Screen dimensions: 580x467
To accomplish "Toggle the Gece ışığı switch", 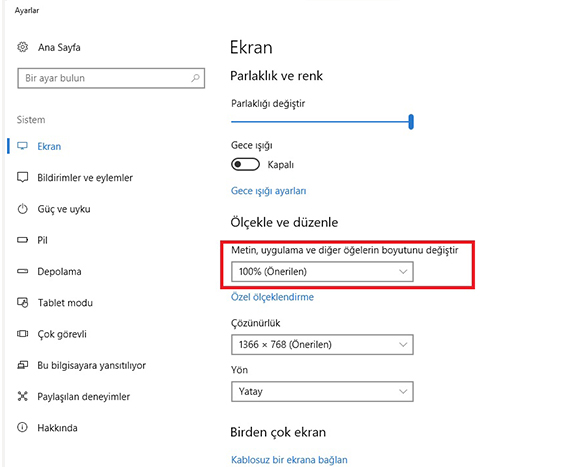I will (245, 165).
